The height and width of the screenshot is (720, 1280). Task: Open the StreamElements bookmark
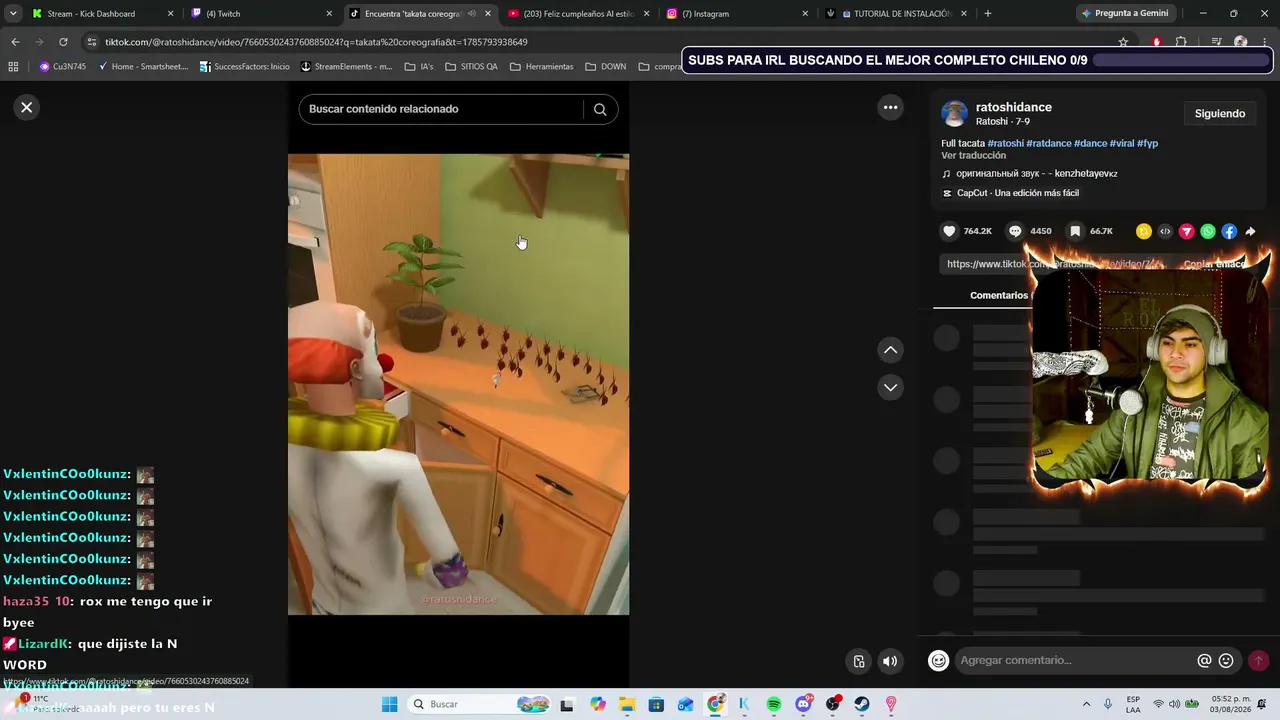pyautogui.click(x=347, y=67)
